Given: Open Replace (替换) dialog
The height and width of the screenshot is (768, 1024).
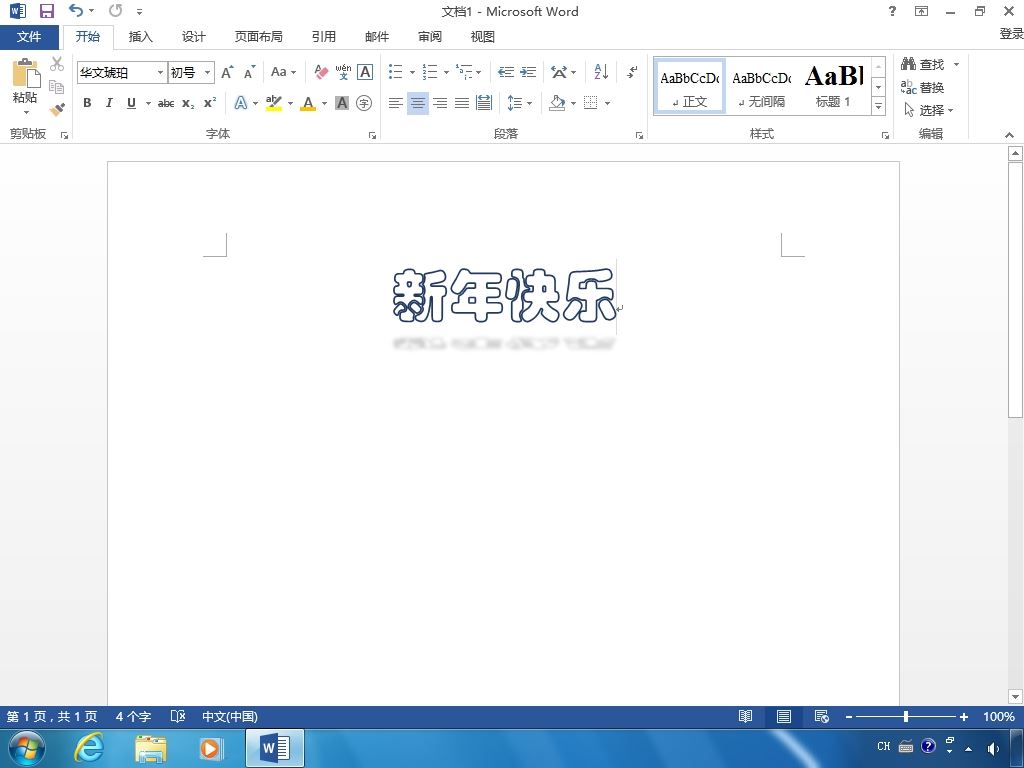Looking at the screenshot, I should [x=923, y=87].
